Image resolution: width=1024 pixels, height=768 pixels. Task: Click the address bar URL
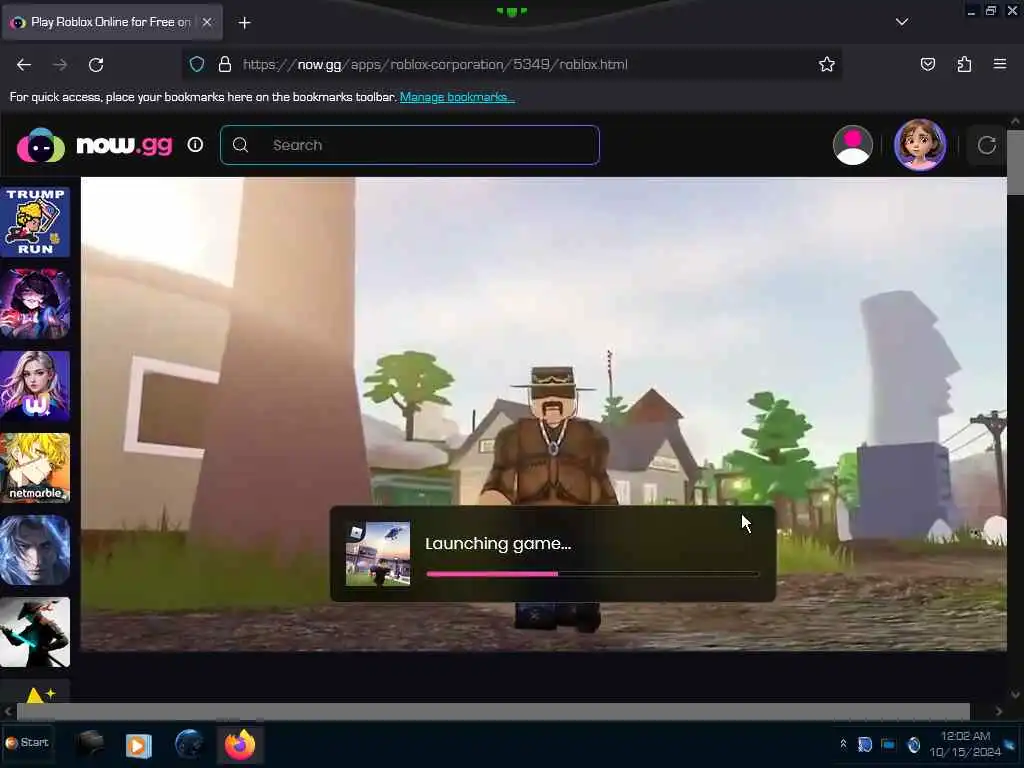(435, 64)
